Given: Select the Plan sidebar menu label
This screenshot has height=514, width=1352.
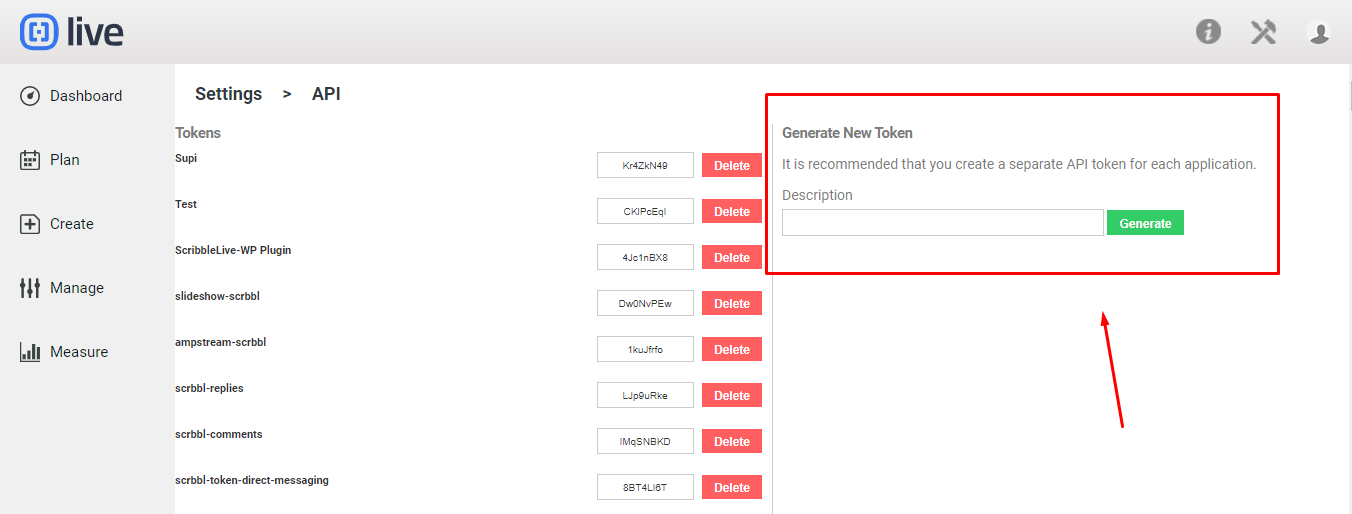Looking at the screenshot, I should (65, 160).
